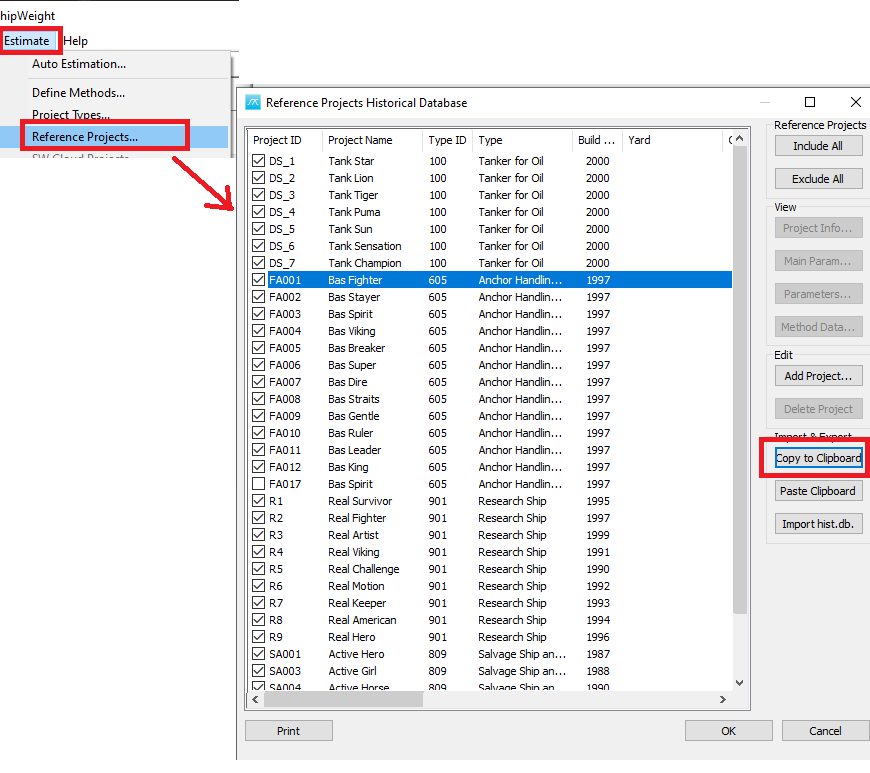Click Add Project button
This screenshot has height=773, width=870.
click(x=817, y=376)
